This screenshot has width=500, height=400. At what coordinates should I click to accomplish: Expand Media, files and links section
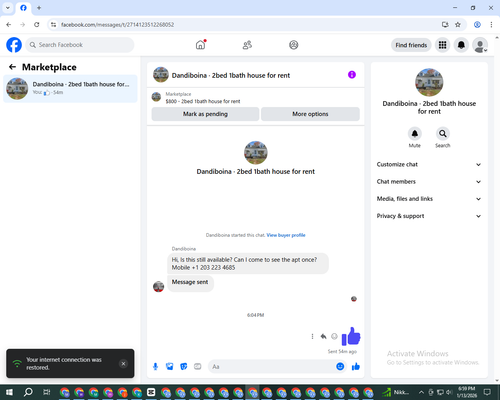pyautogui.click(x=429, y=199)
